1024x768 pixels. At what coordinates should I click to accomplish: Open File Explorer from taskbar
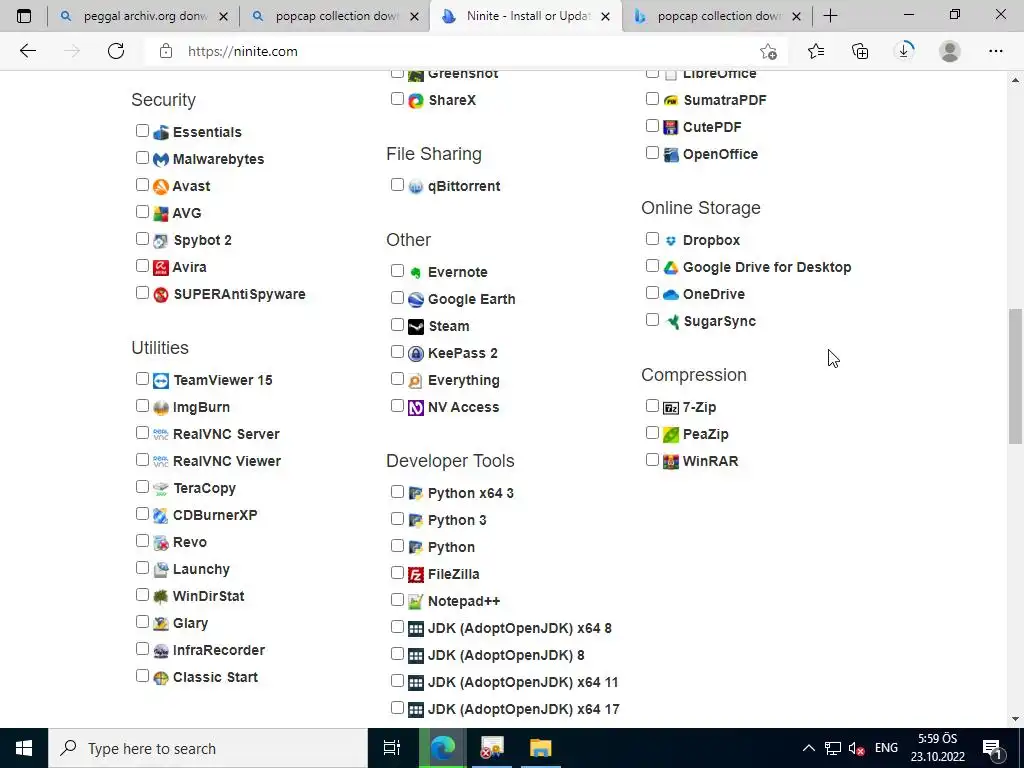tap(541, 748)
